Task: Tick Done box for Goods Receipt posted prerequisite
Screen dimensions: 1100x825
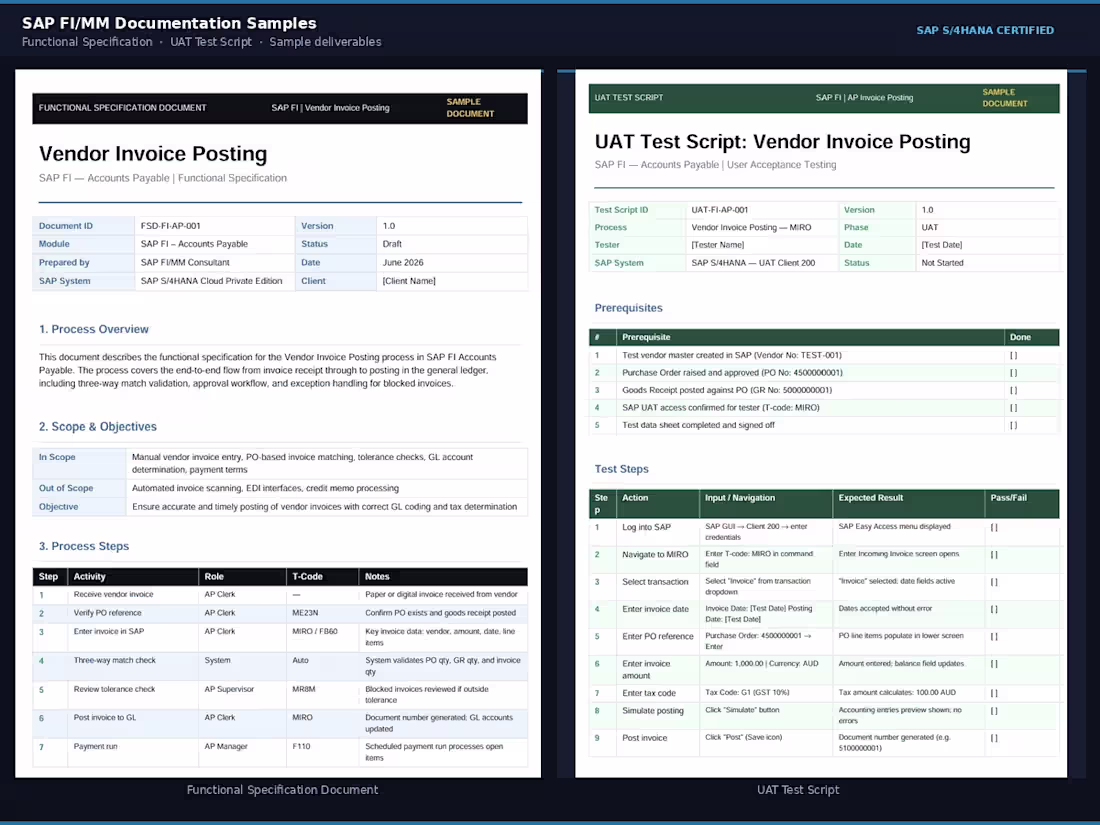Action: click(x=1013, y=391)
